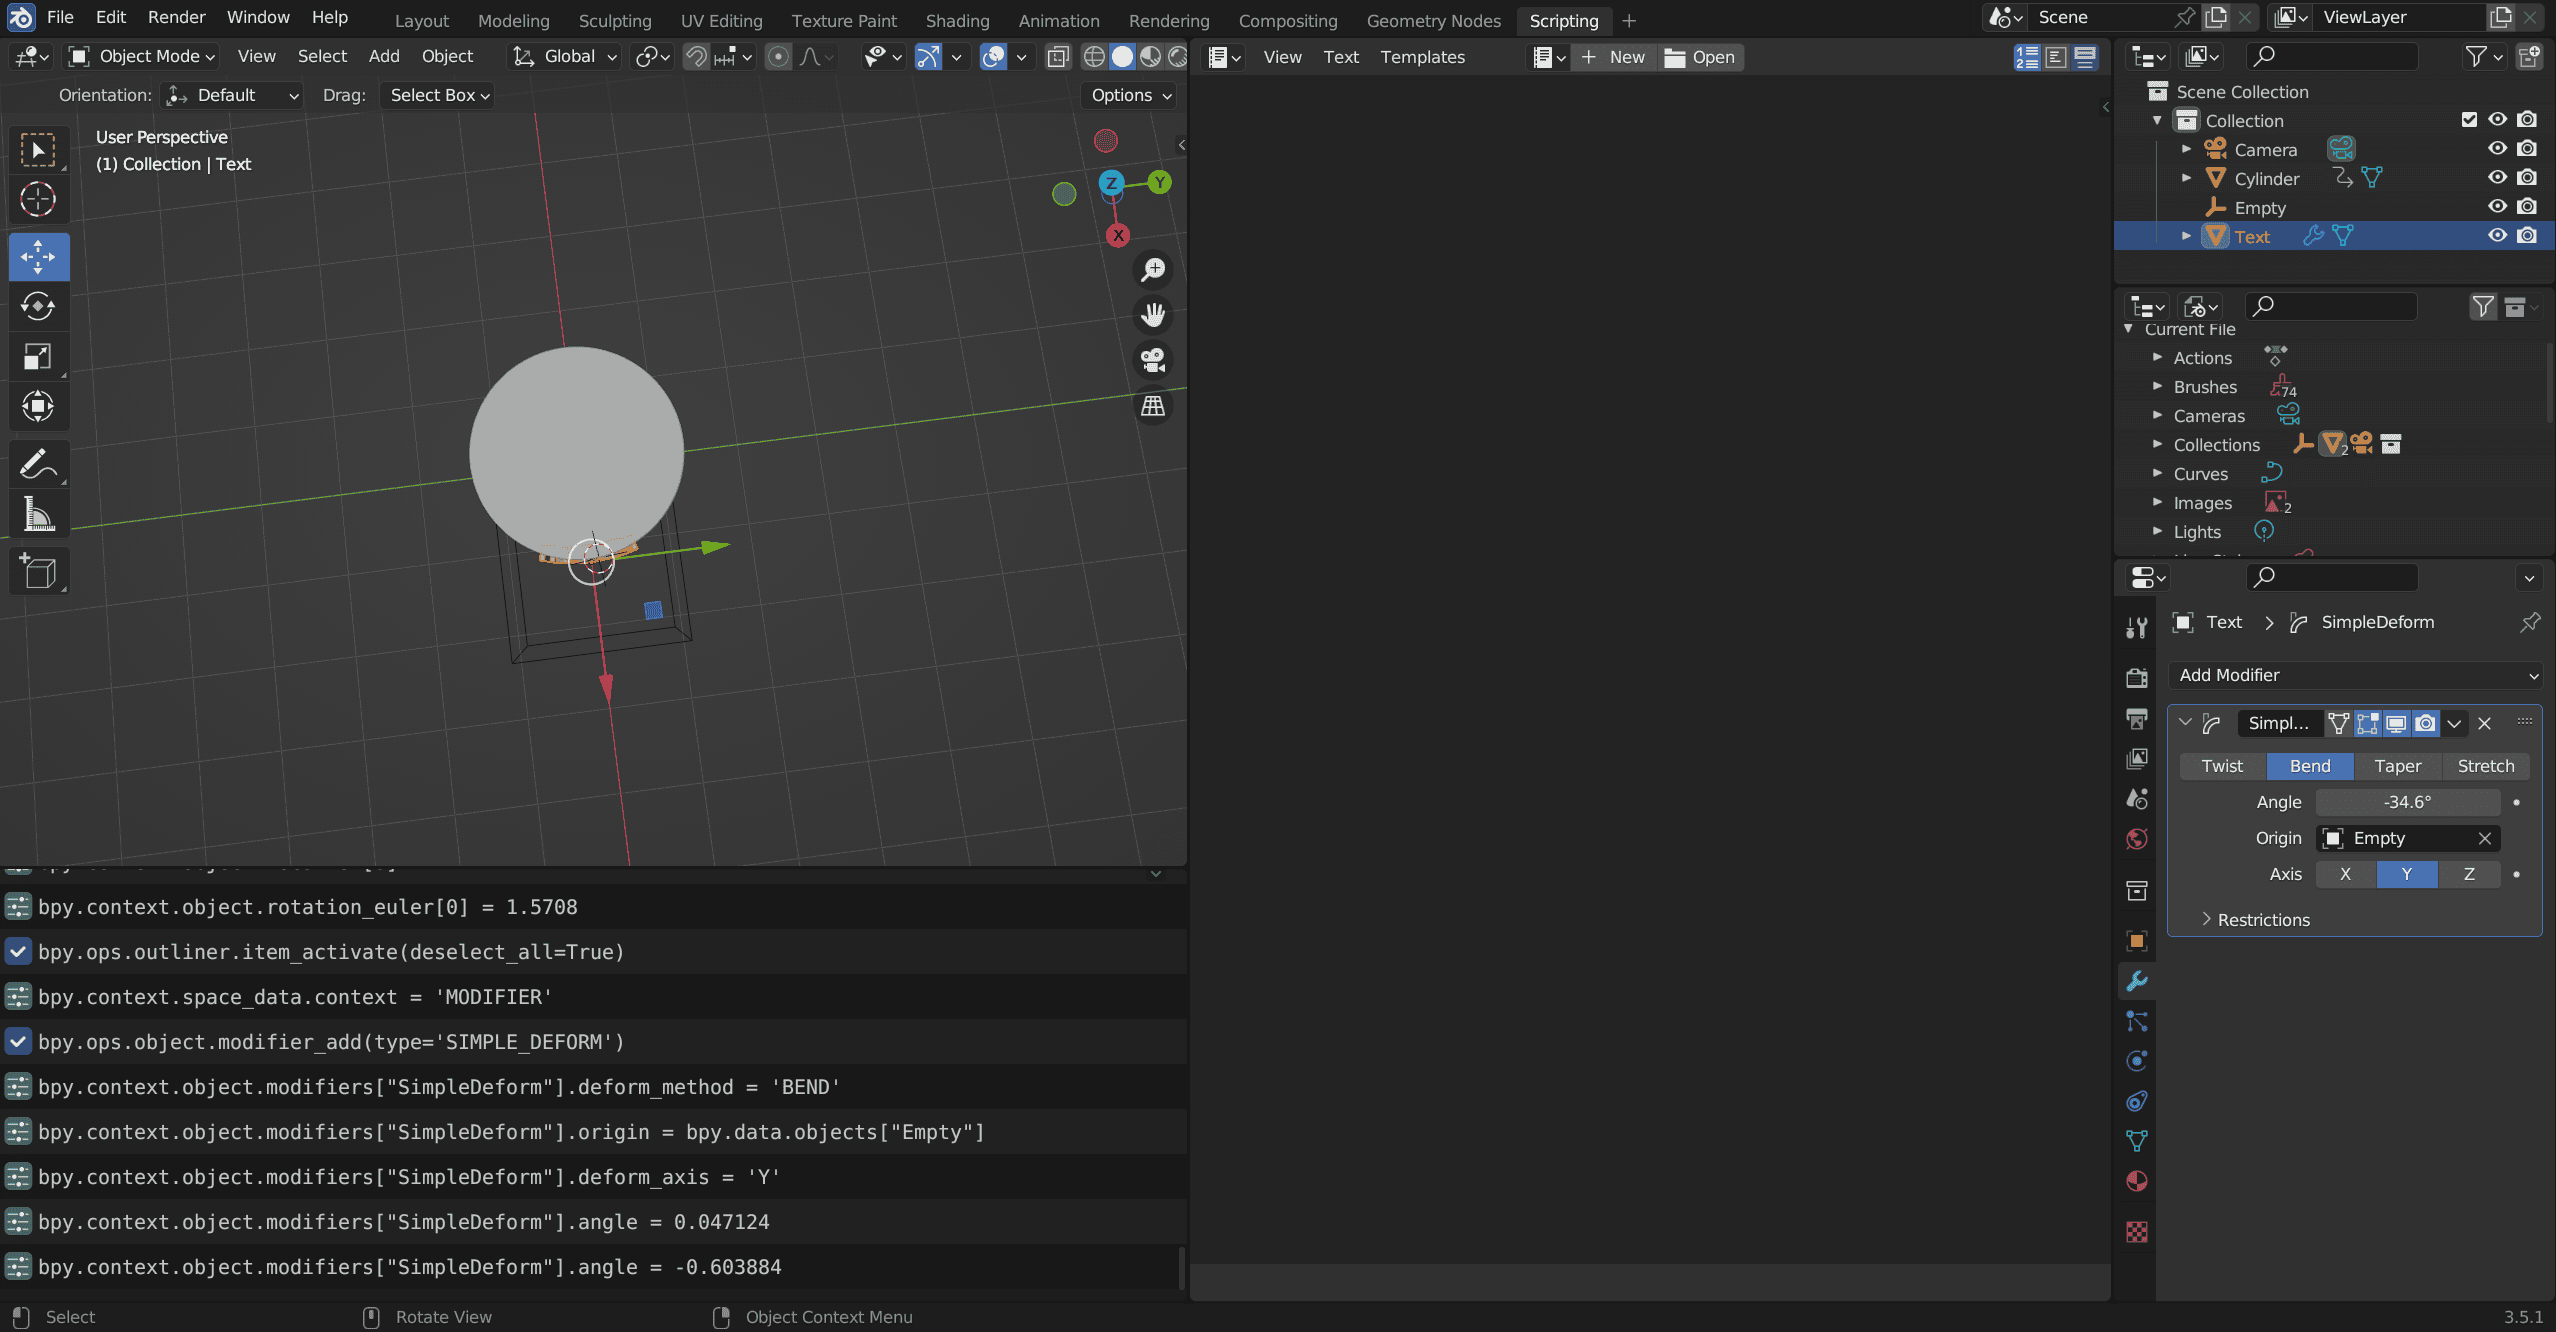The image size is (2556, 1332).
Task: Activate the Annotate pencil tool
Action: (x=38, y=465)
